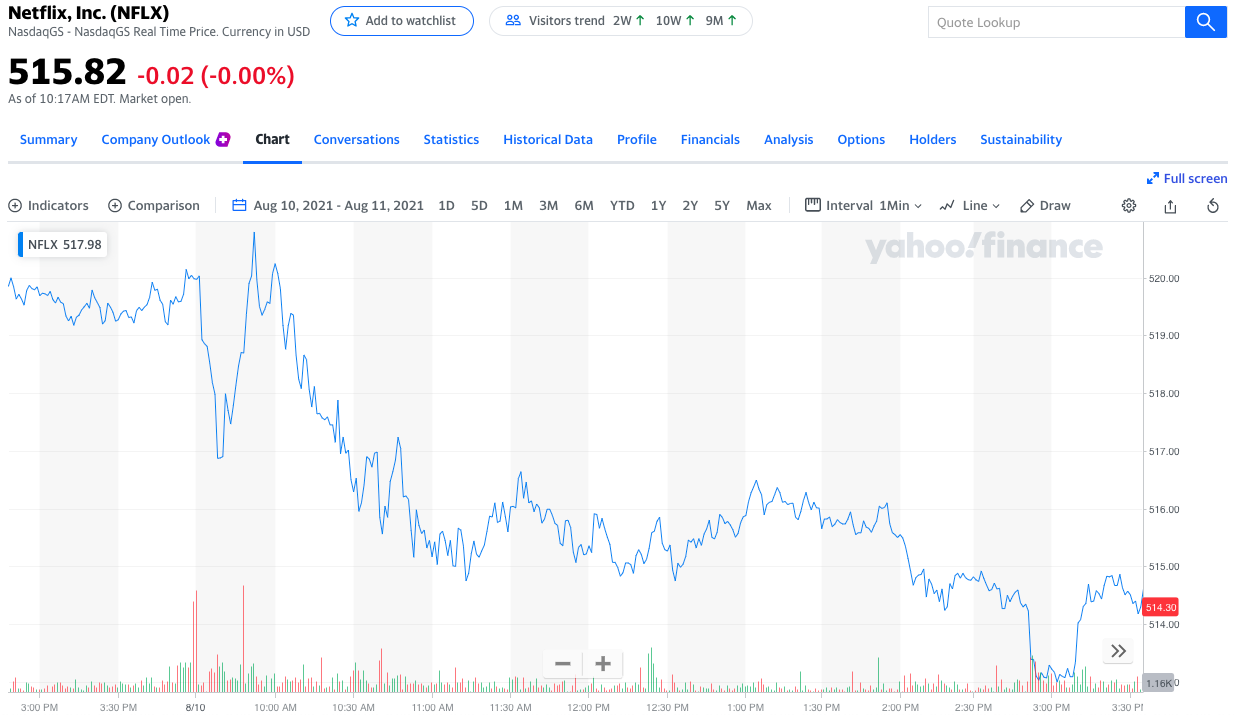Open the Profile tab
1235x715 pixels.
(637, 139)
